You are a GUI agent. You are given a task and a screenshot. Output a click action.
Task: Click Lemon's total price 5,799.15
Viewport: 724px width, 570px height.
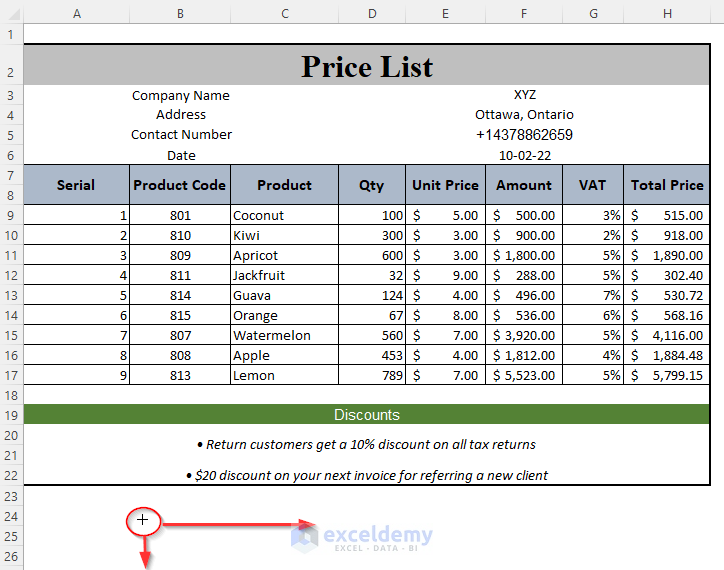click(667, 375)
